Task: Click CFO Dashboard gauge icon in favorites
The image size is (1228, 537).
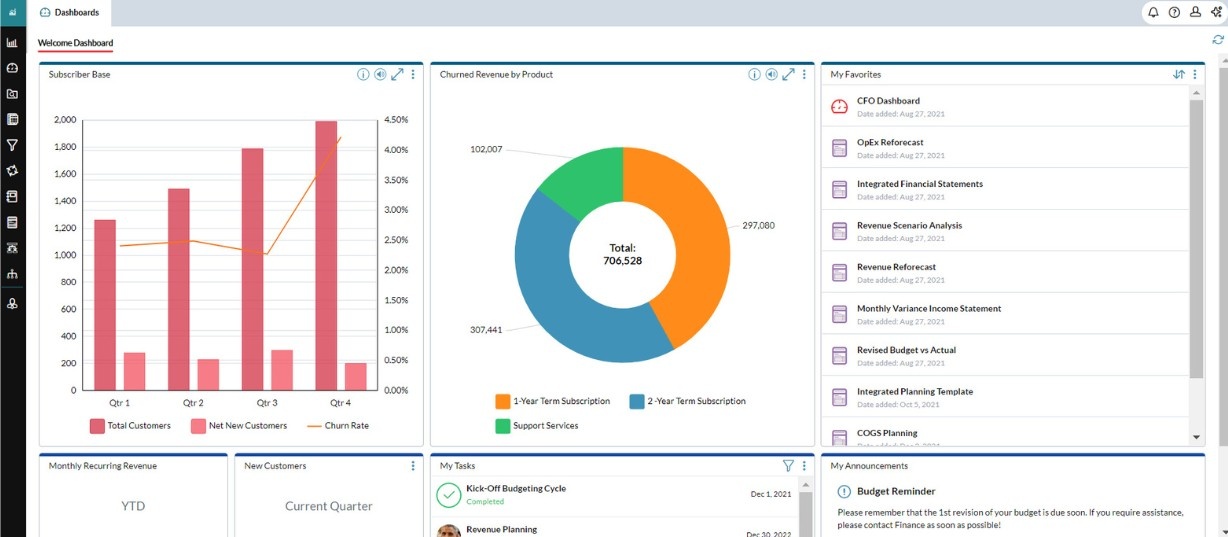Action: (x=840, y=106)
